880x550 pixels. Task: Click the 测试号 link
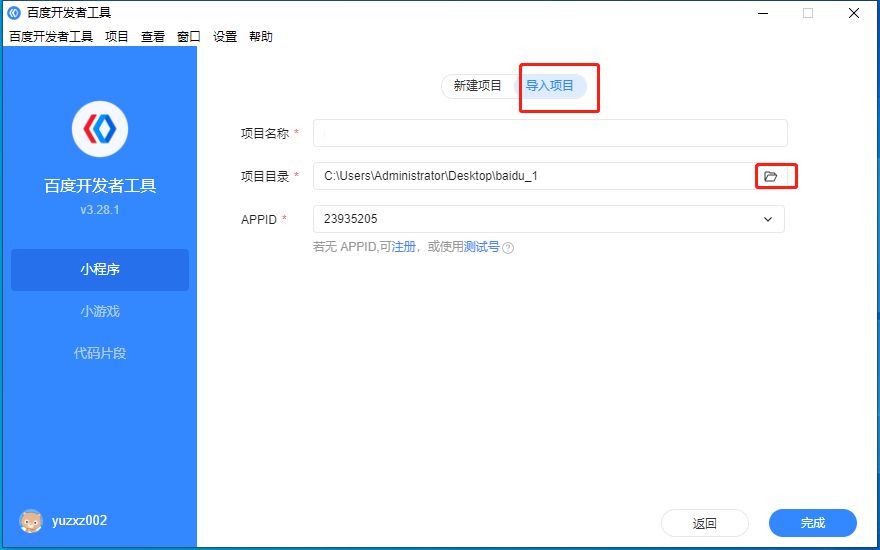click(x=481, y=247)
